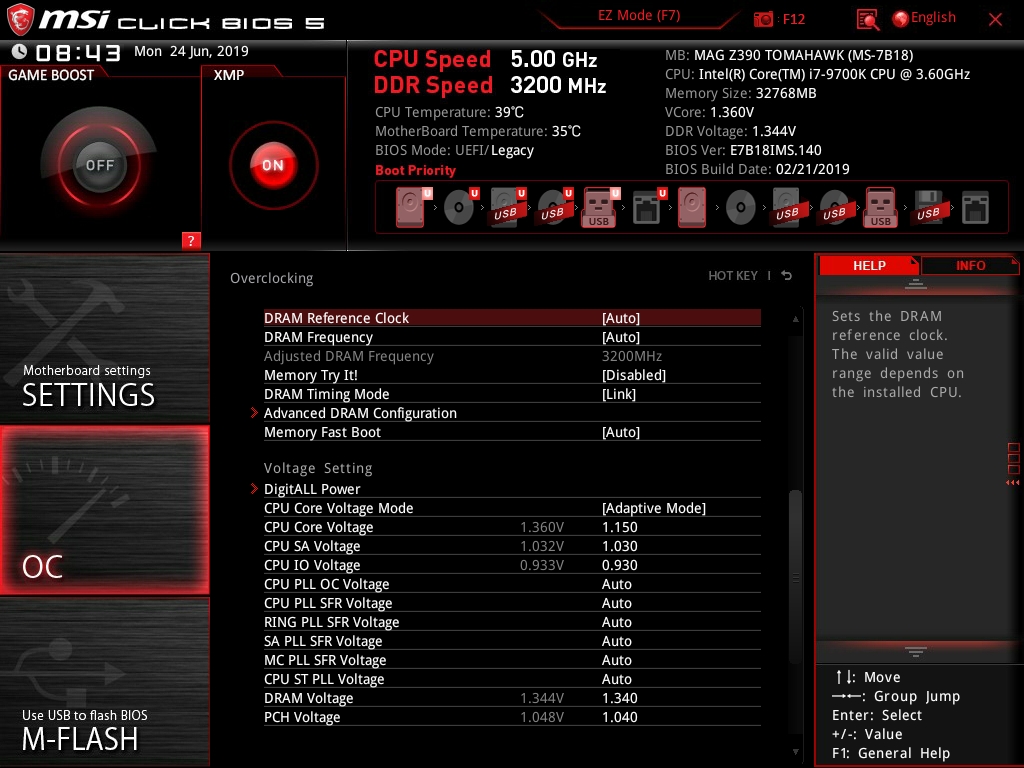The width and height of the screenshot is (1024, 768).
Task: Edit the SA PLL SFR Voltage Auto value
Action: point(616,641)
